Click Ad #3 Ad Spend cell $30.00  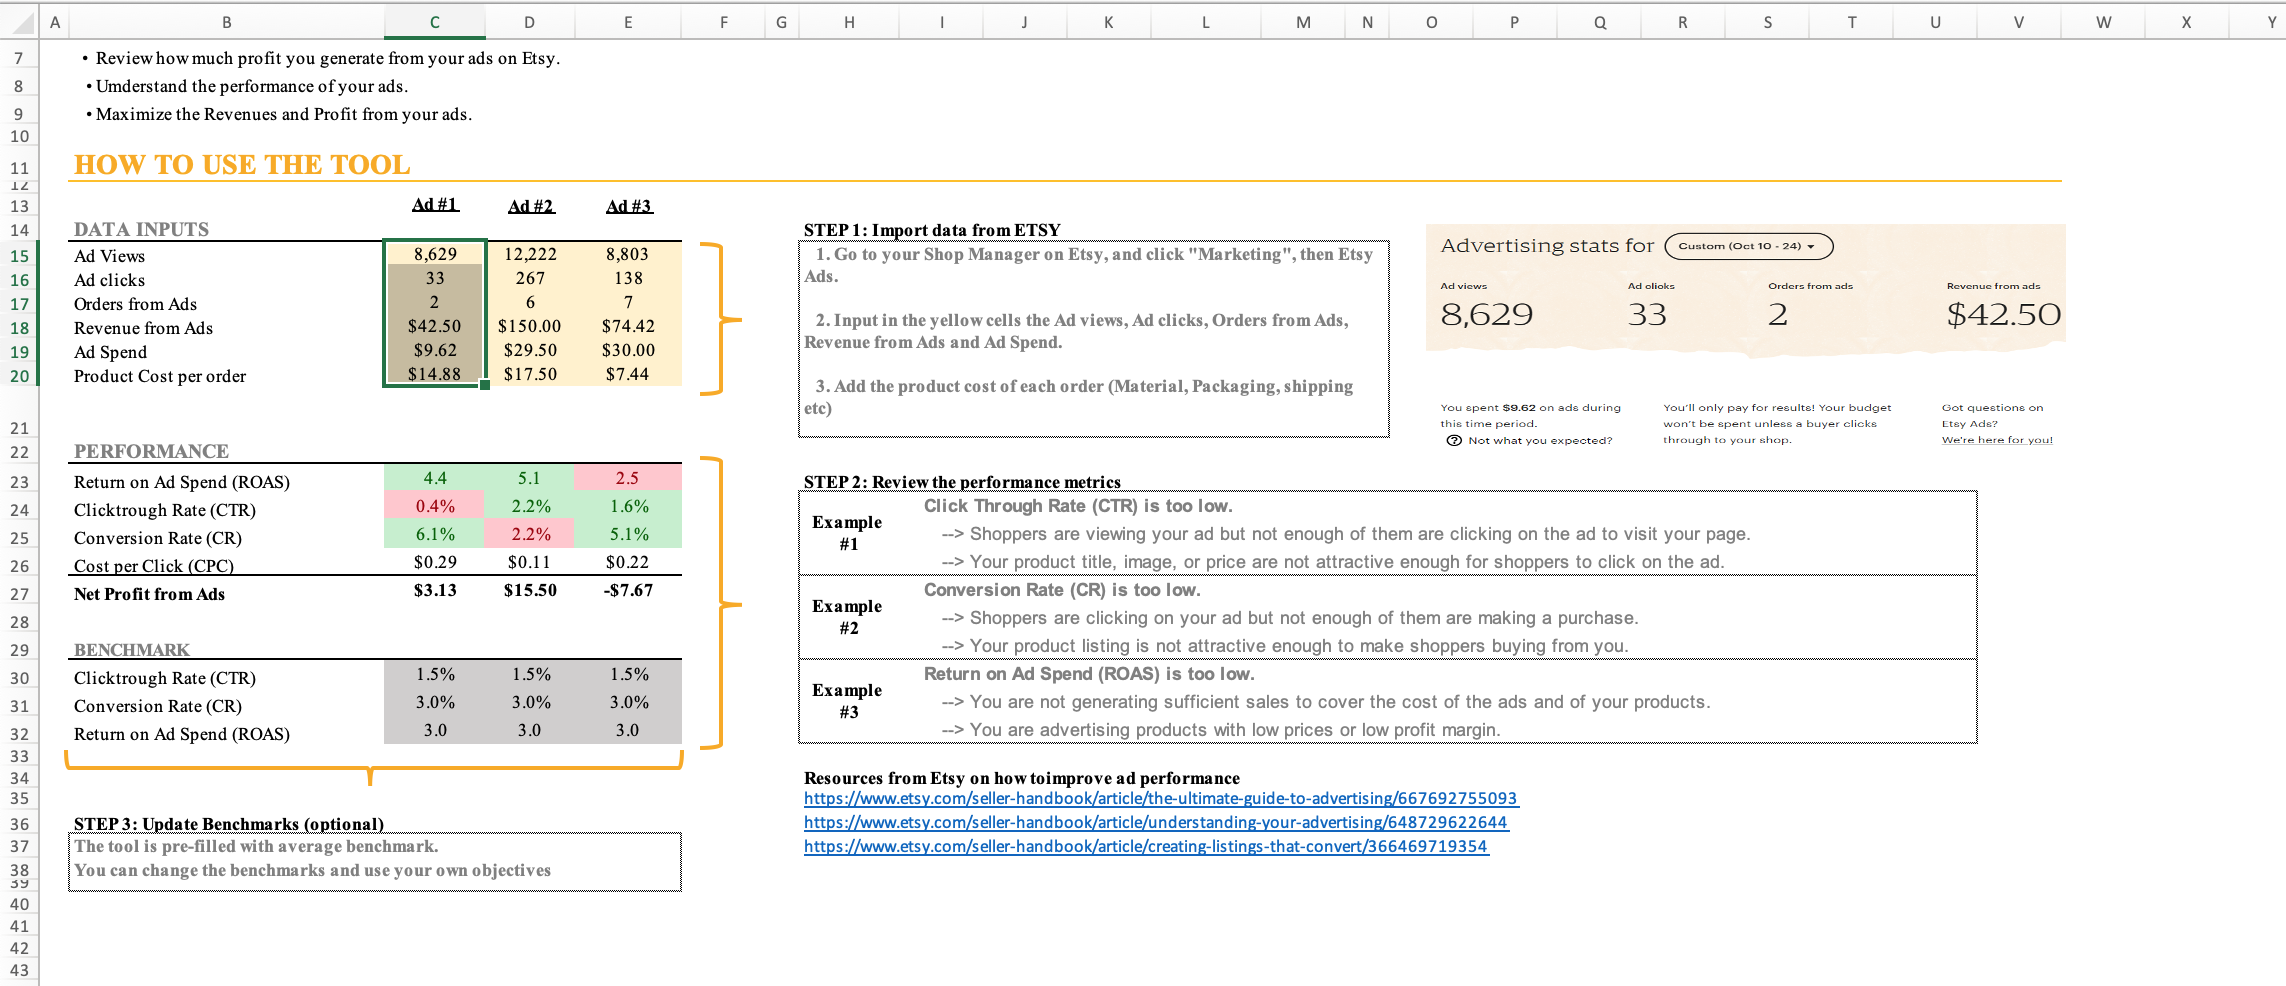click(x=627, y=350)
